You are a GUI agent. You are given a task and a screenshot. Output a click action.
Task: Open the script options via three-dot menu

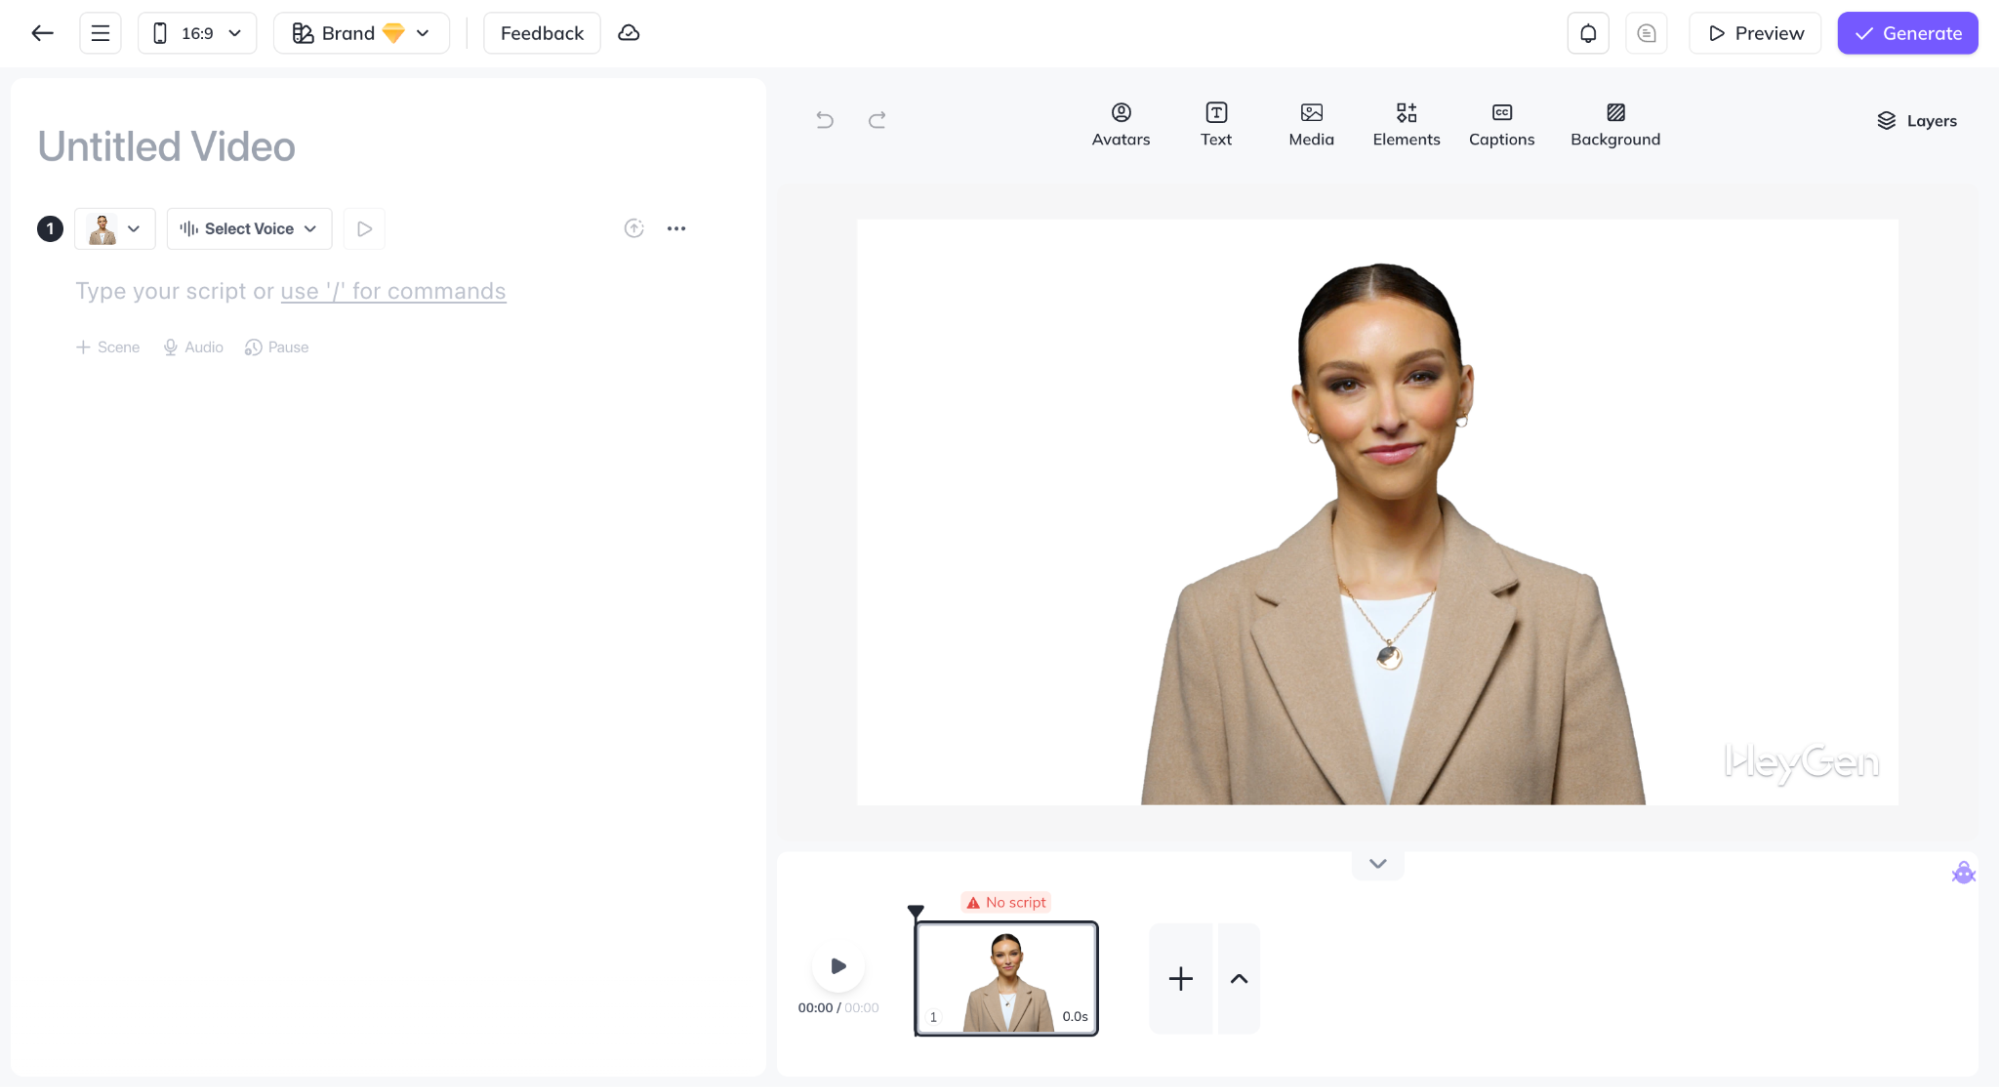tap(677, 228)
